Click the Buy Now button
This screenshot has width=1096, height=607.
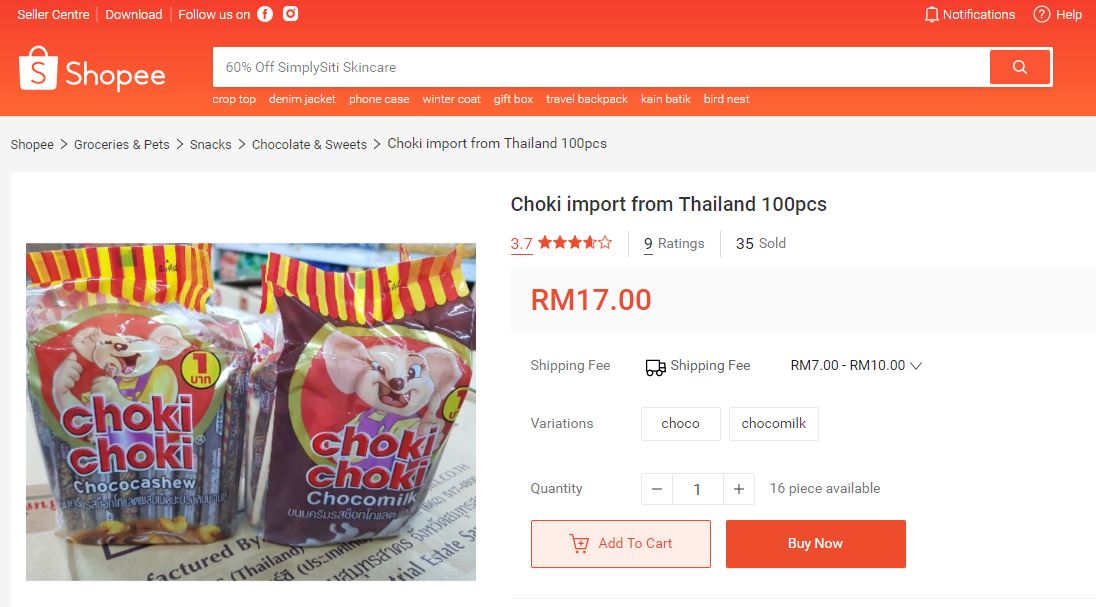coord(816,543)
